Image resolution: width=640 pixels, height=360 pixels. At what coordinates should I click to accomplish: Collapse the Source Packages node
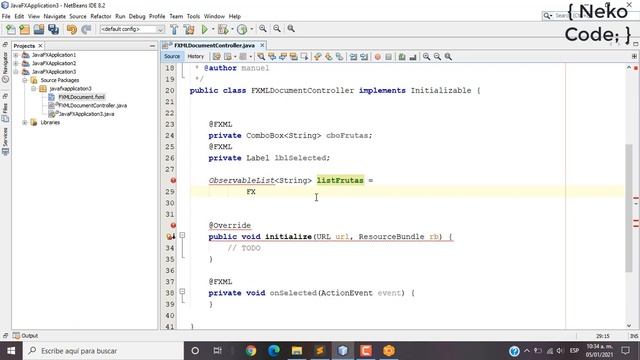tap(25, 80)
